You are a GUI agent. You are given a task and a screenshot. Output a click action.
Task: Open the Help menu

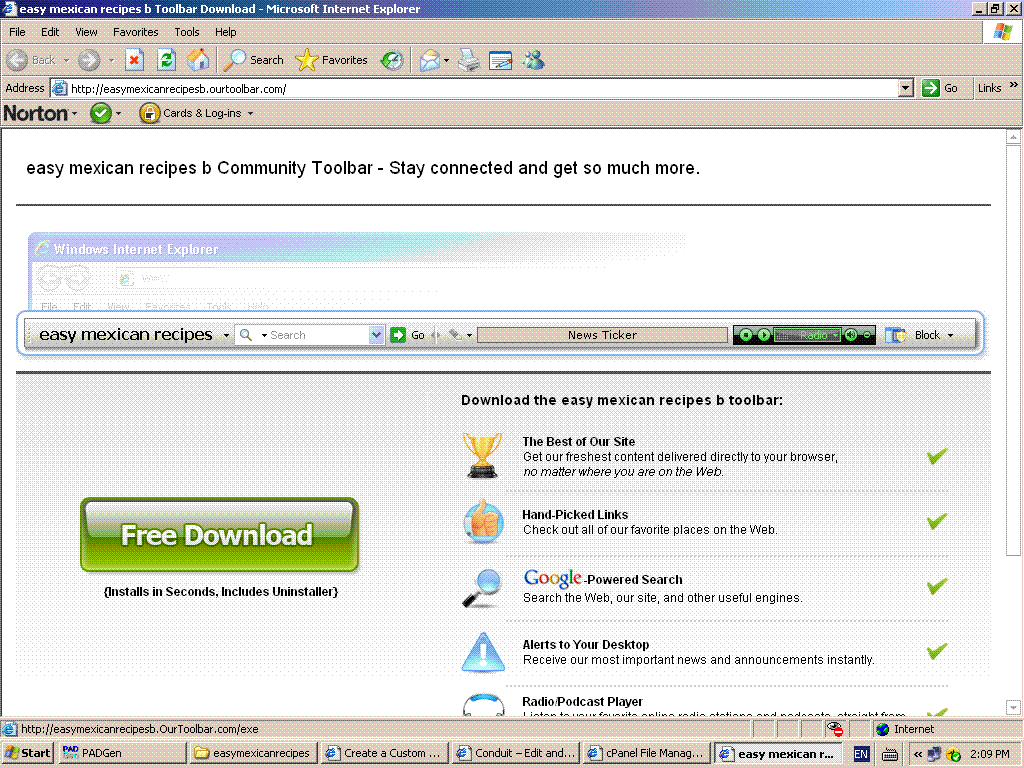(225, 31)
